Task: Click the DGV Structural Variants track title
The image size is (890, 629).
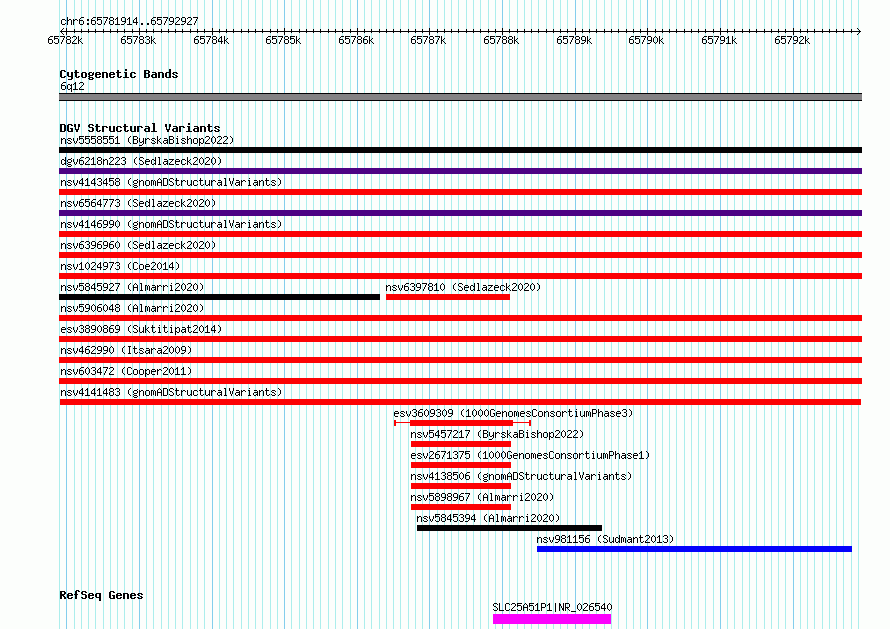Action: pos(140,128)
